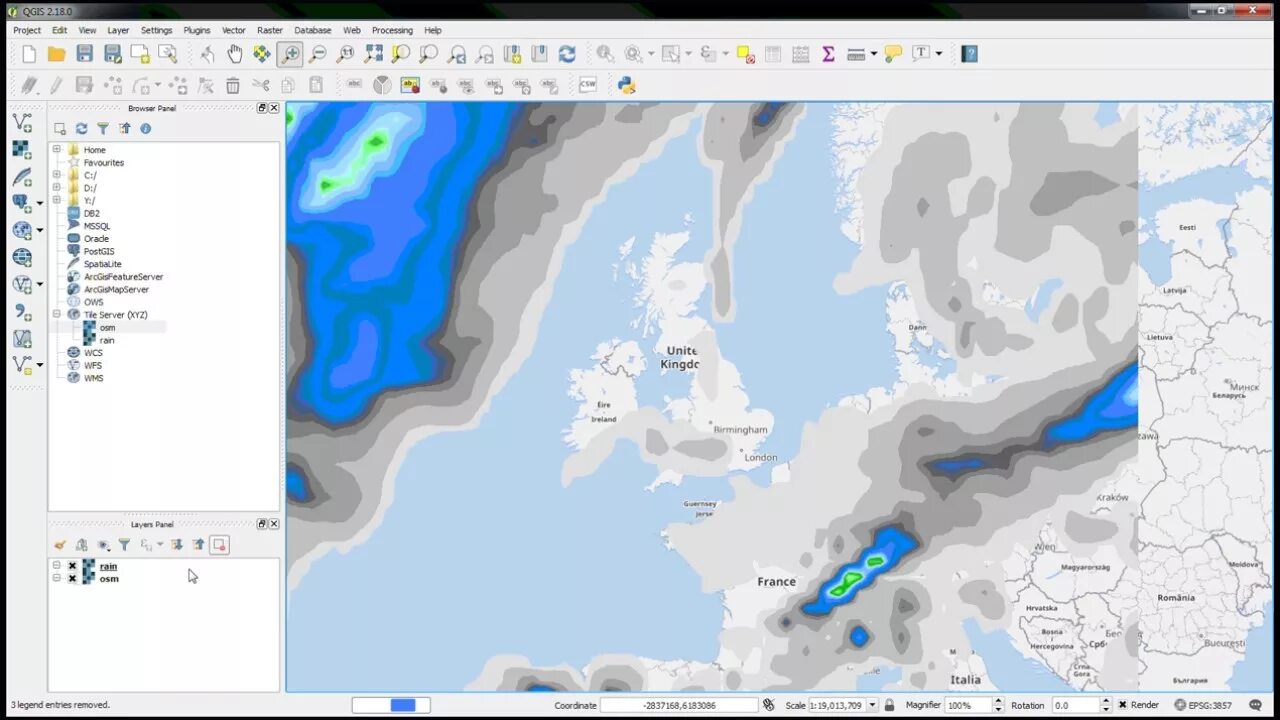Close the Layers Panel

(x=274, y=524)
